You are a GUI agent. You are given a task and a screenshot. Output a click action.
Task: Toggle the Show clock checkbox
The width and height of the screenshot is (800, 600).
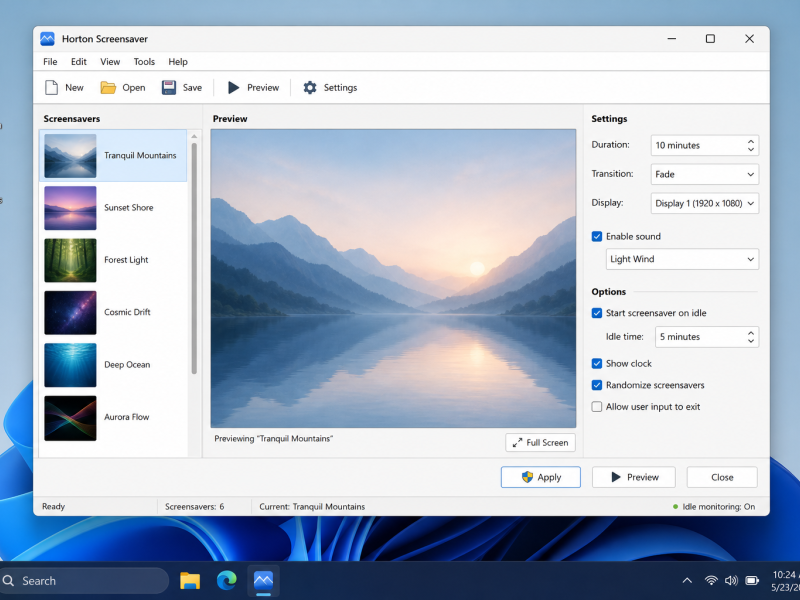(597, 363)
